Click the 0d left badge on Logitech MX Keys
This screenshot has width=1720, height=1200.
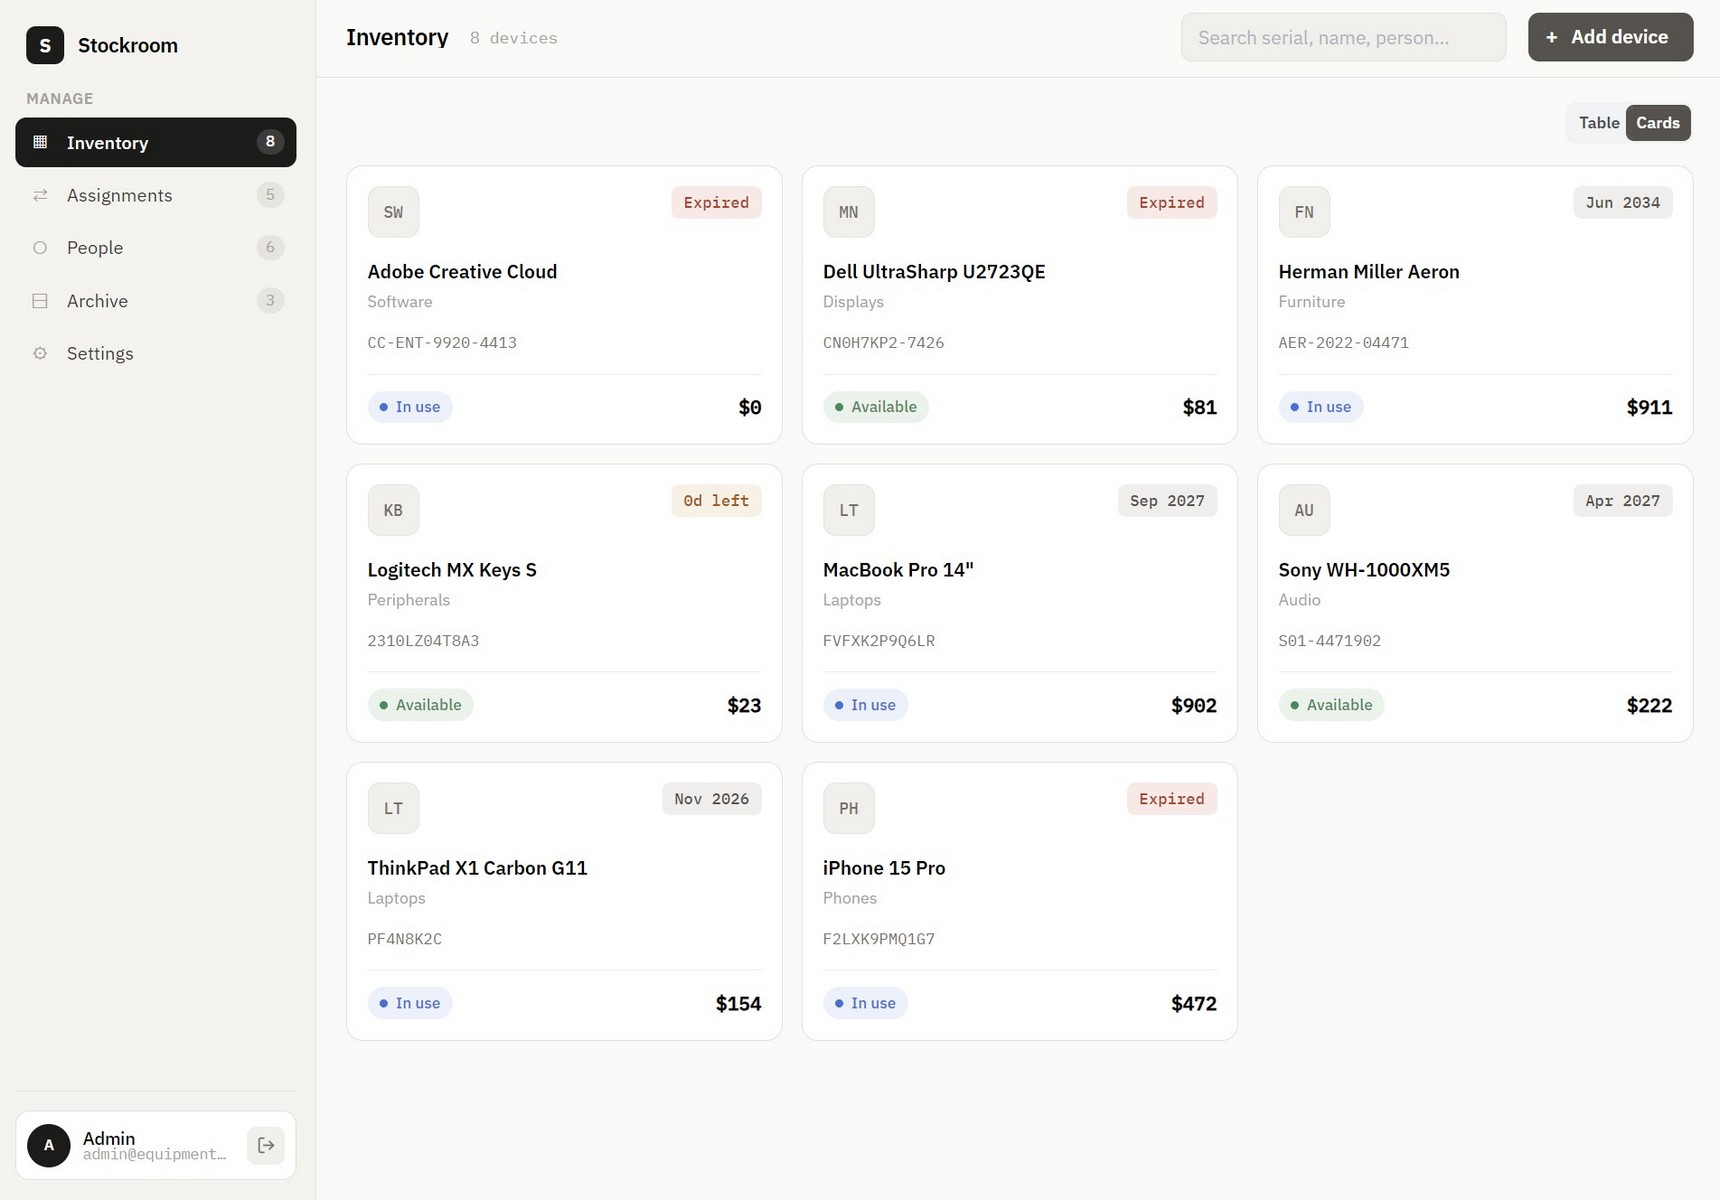(716, 501)
